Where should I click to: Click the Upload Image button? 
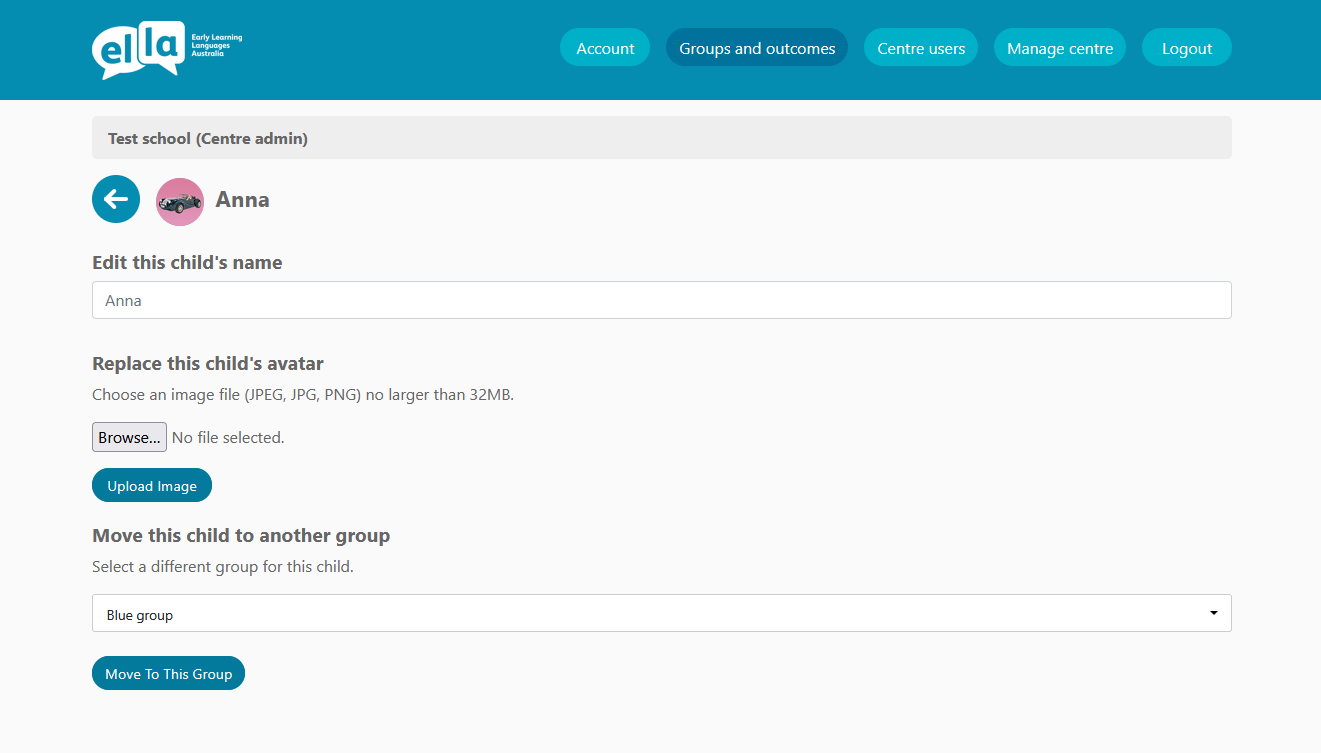[152, 486]
